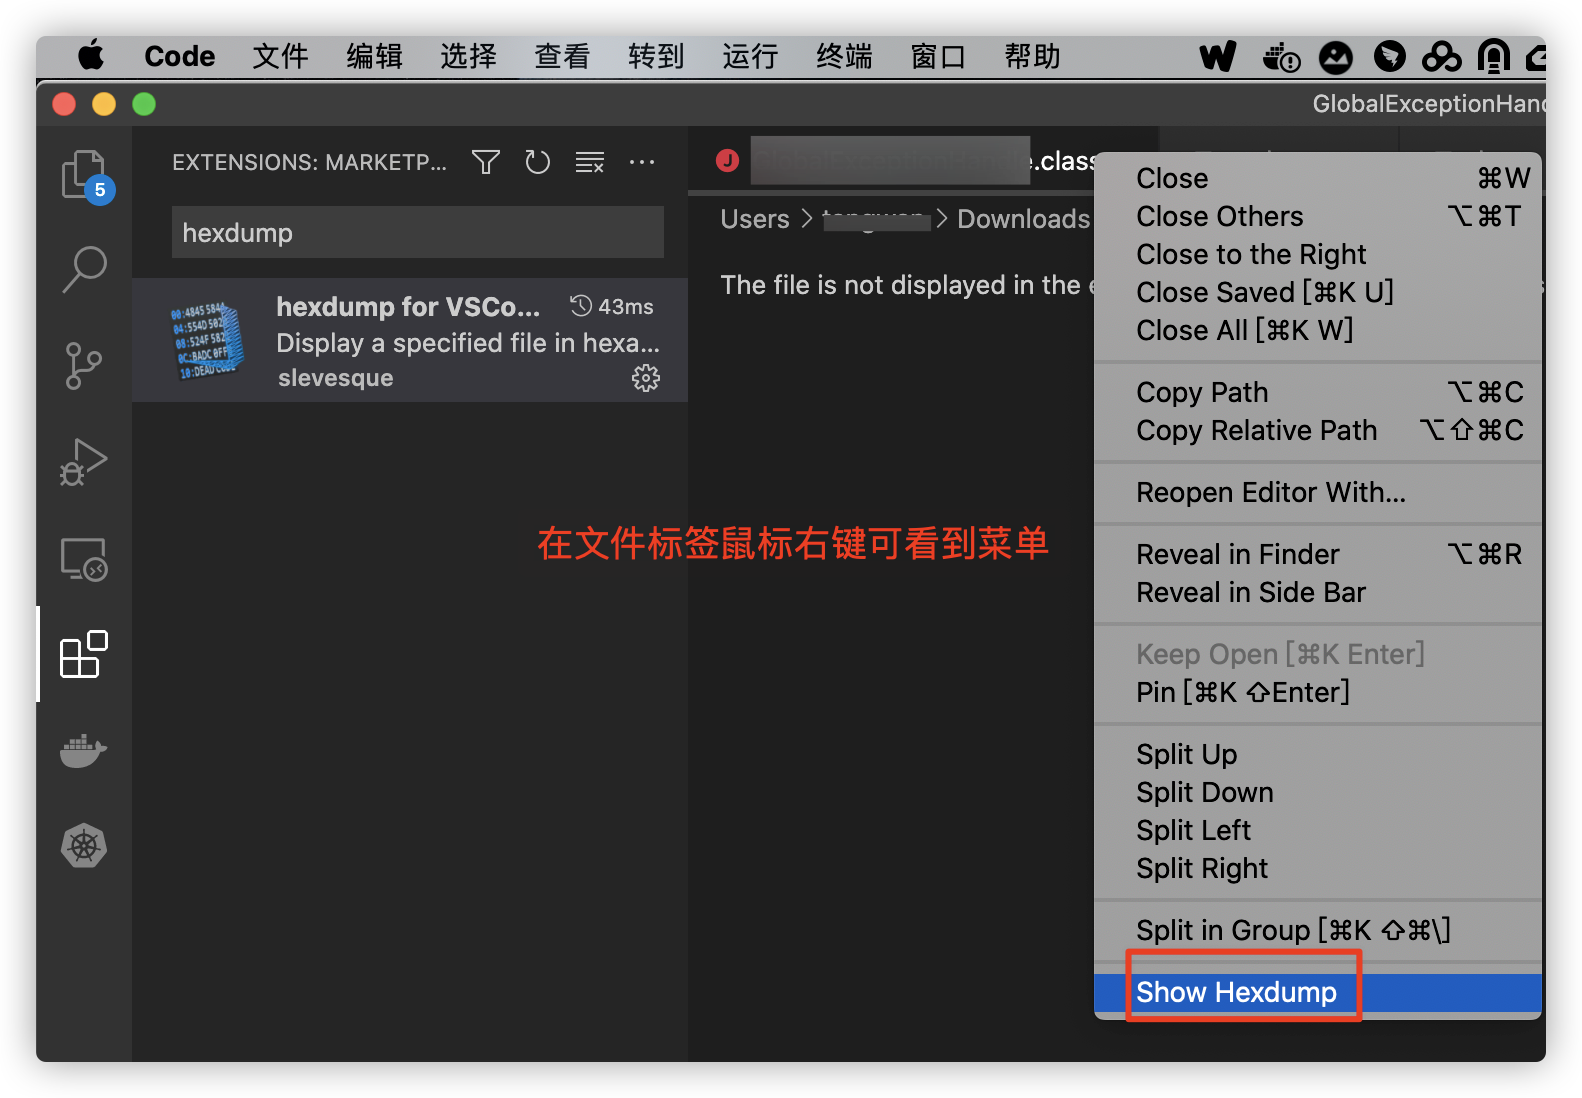Screen dimensions: 1582x1098
Task: Click the hexdump extension thumbnail icon
Action: click(x=206, y=340)
